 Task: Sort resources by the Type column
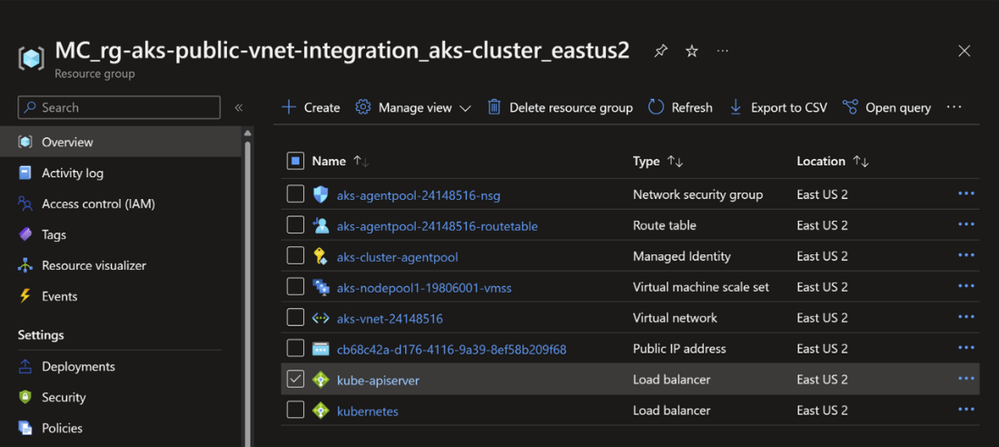tap(675, 161)
